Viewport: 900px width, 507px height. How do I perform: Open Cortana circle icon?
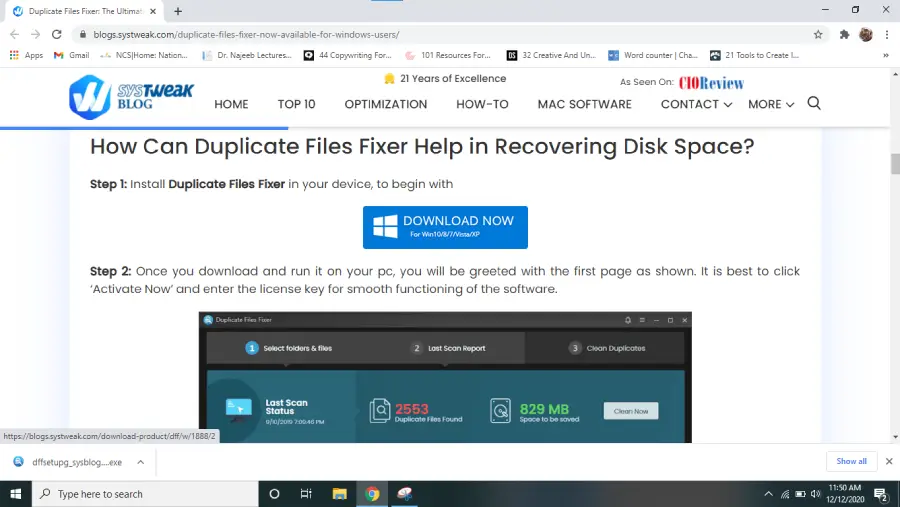tap(274, 494)
